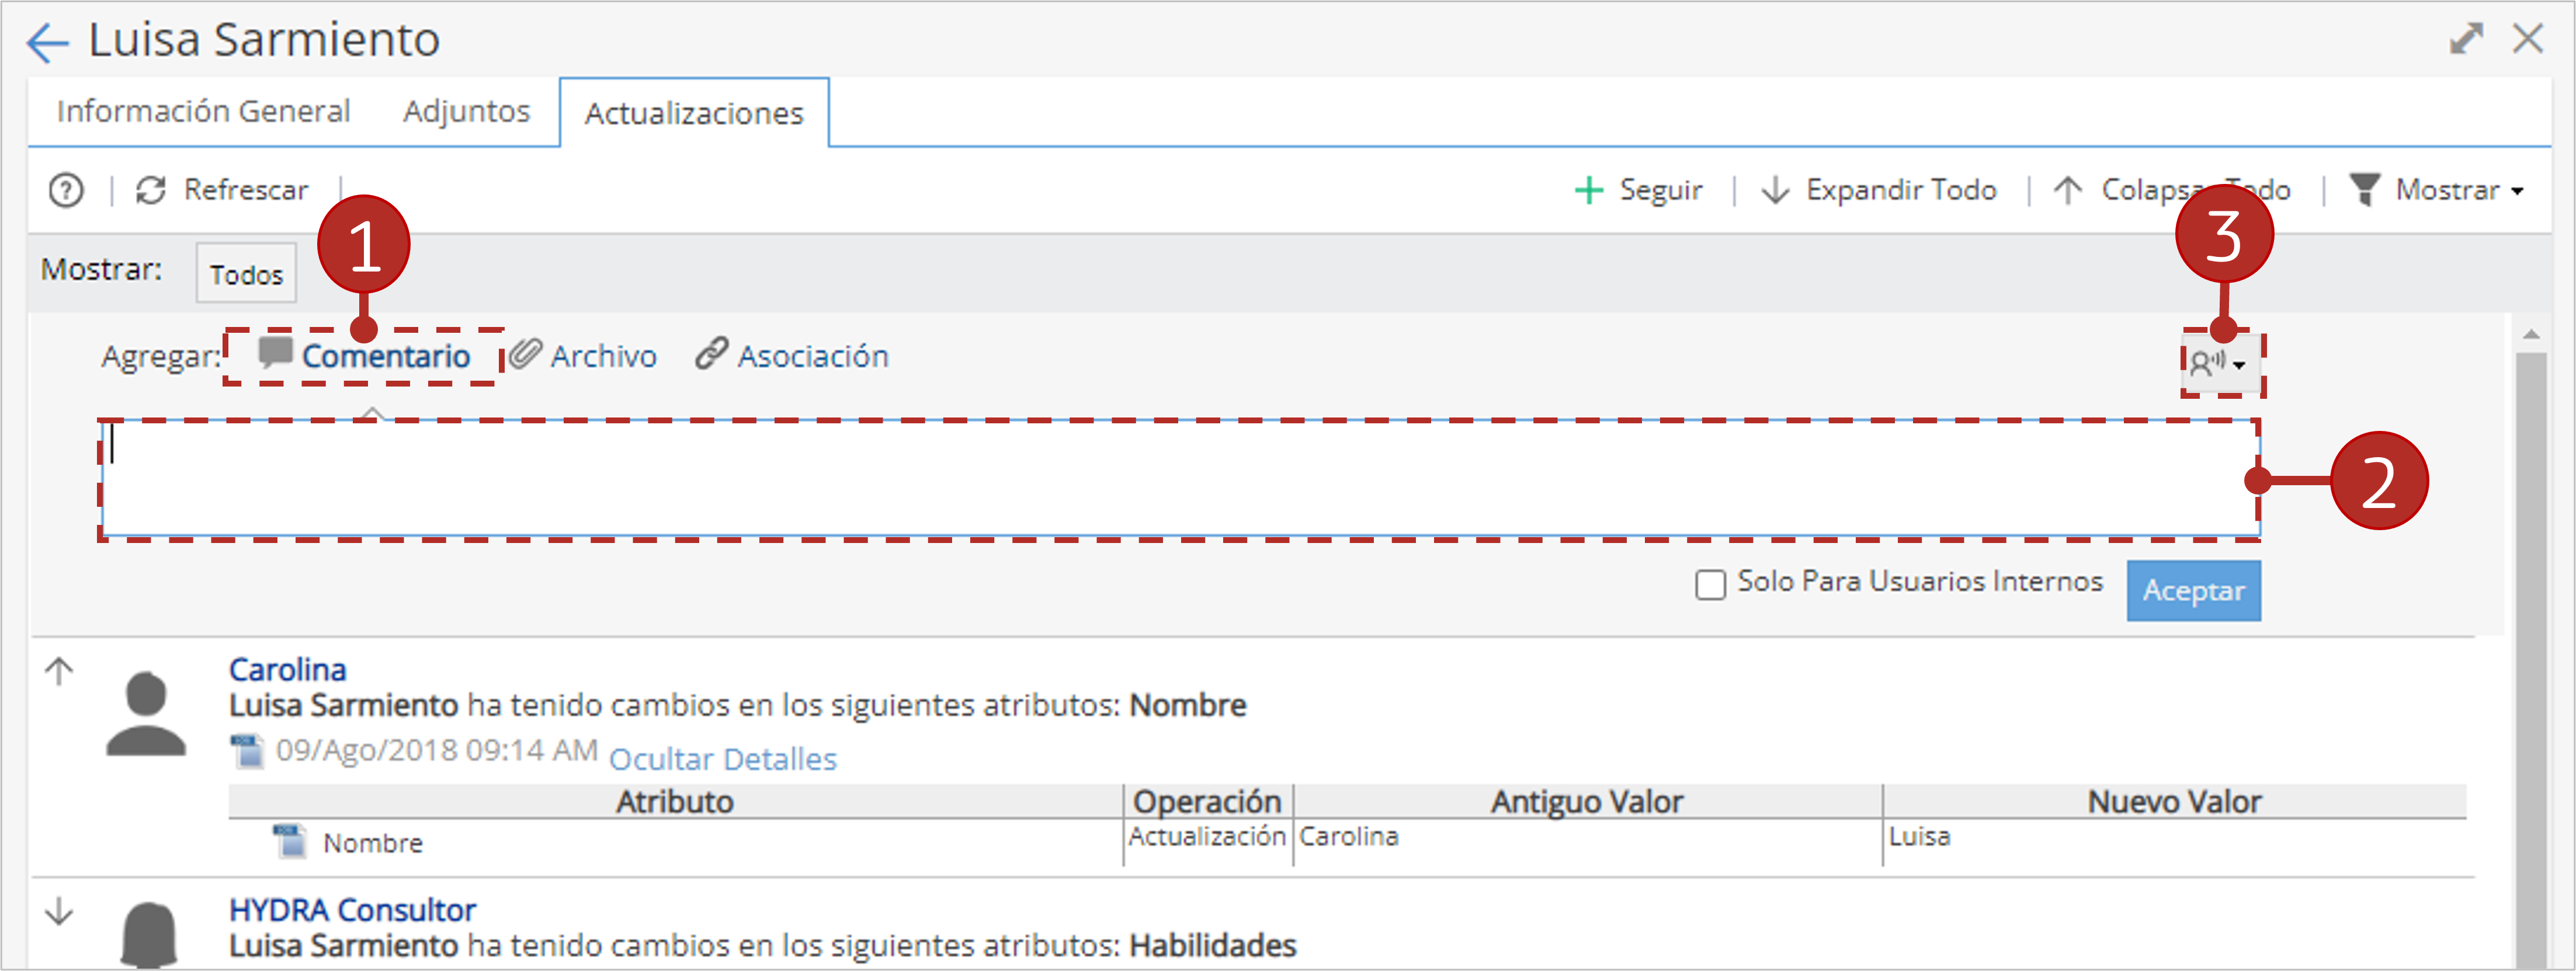Open the Adjuntos tab
2576x971 pixels.
click(467, 111)
